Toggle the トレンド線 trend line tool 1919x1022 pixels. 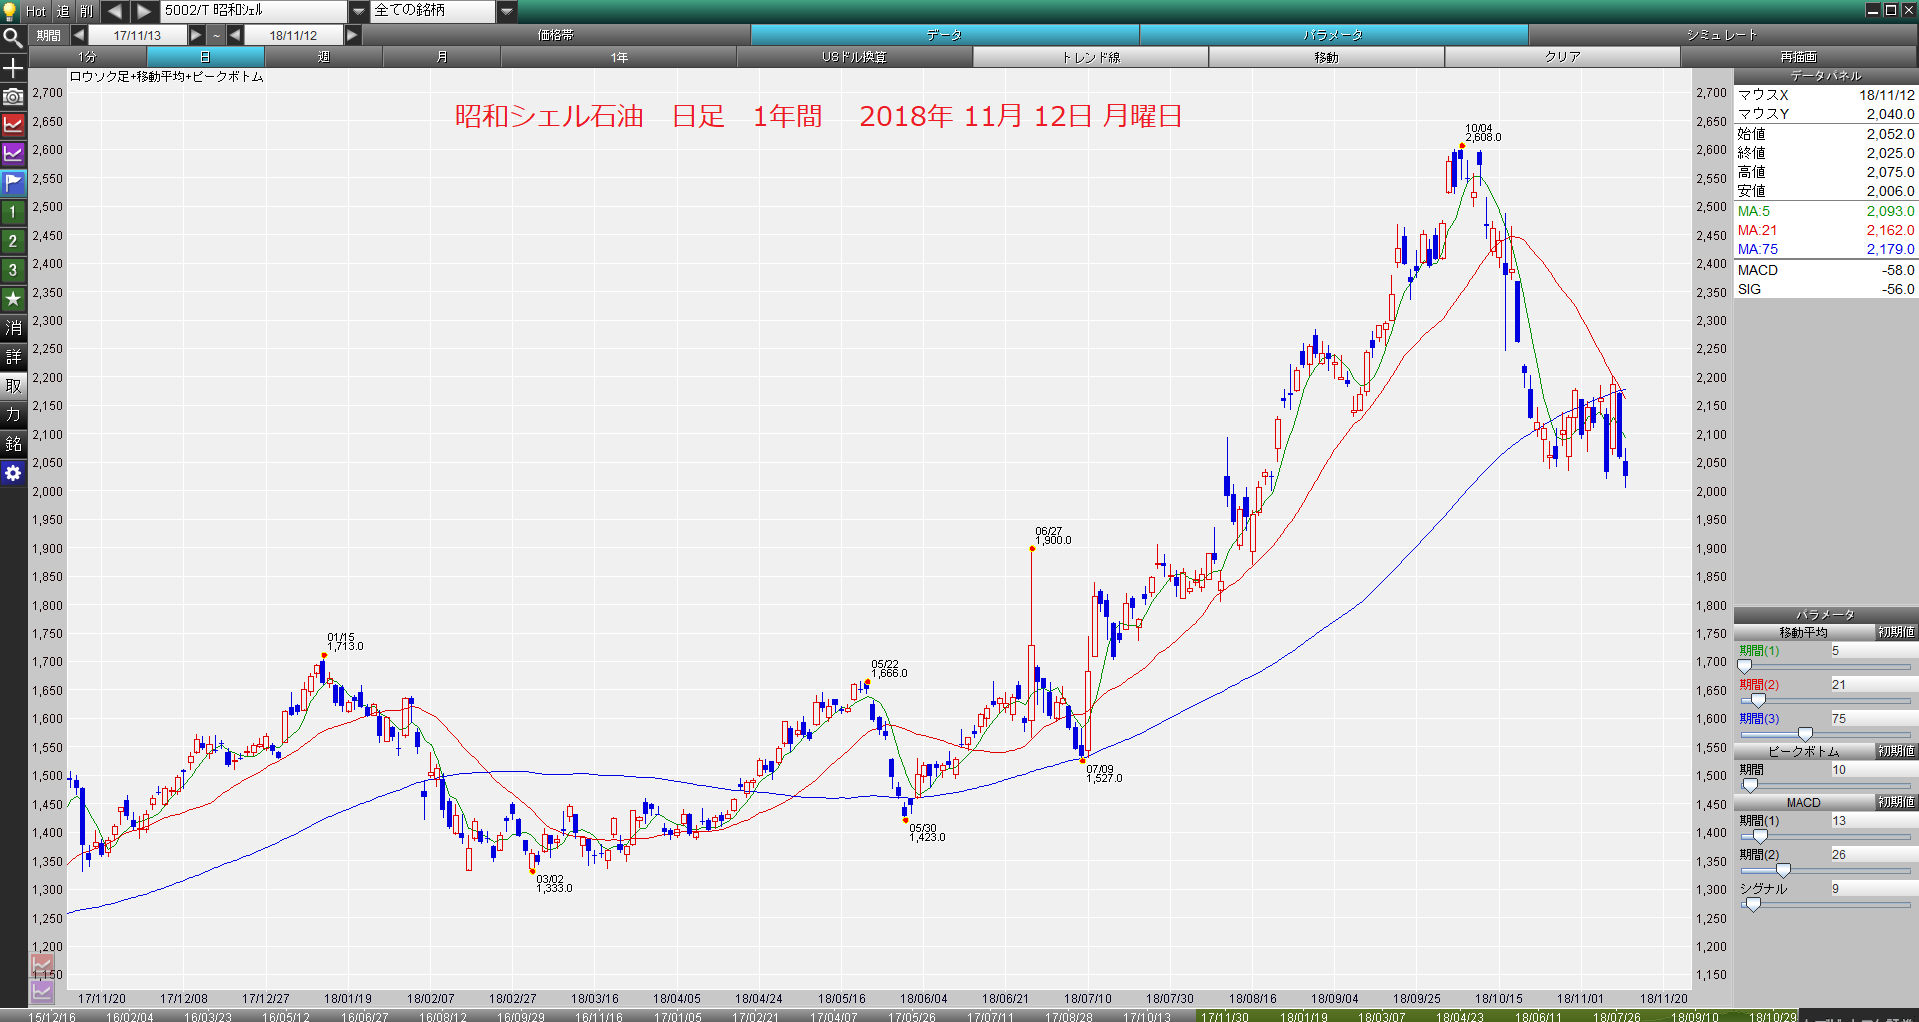click(x=1091, y=57)
